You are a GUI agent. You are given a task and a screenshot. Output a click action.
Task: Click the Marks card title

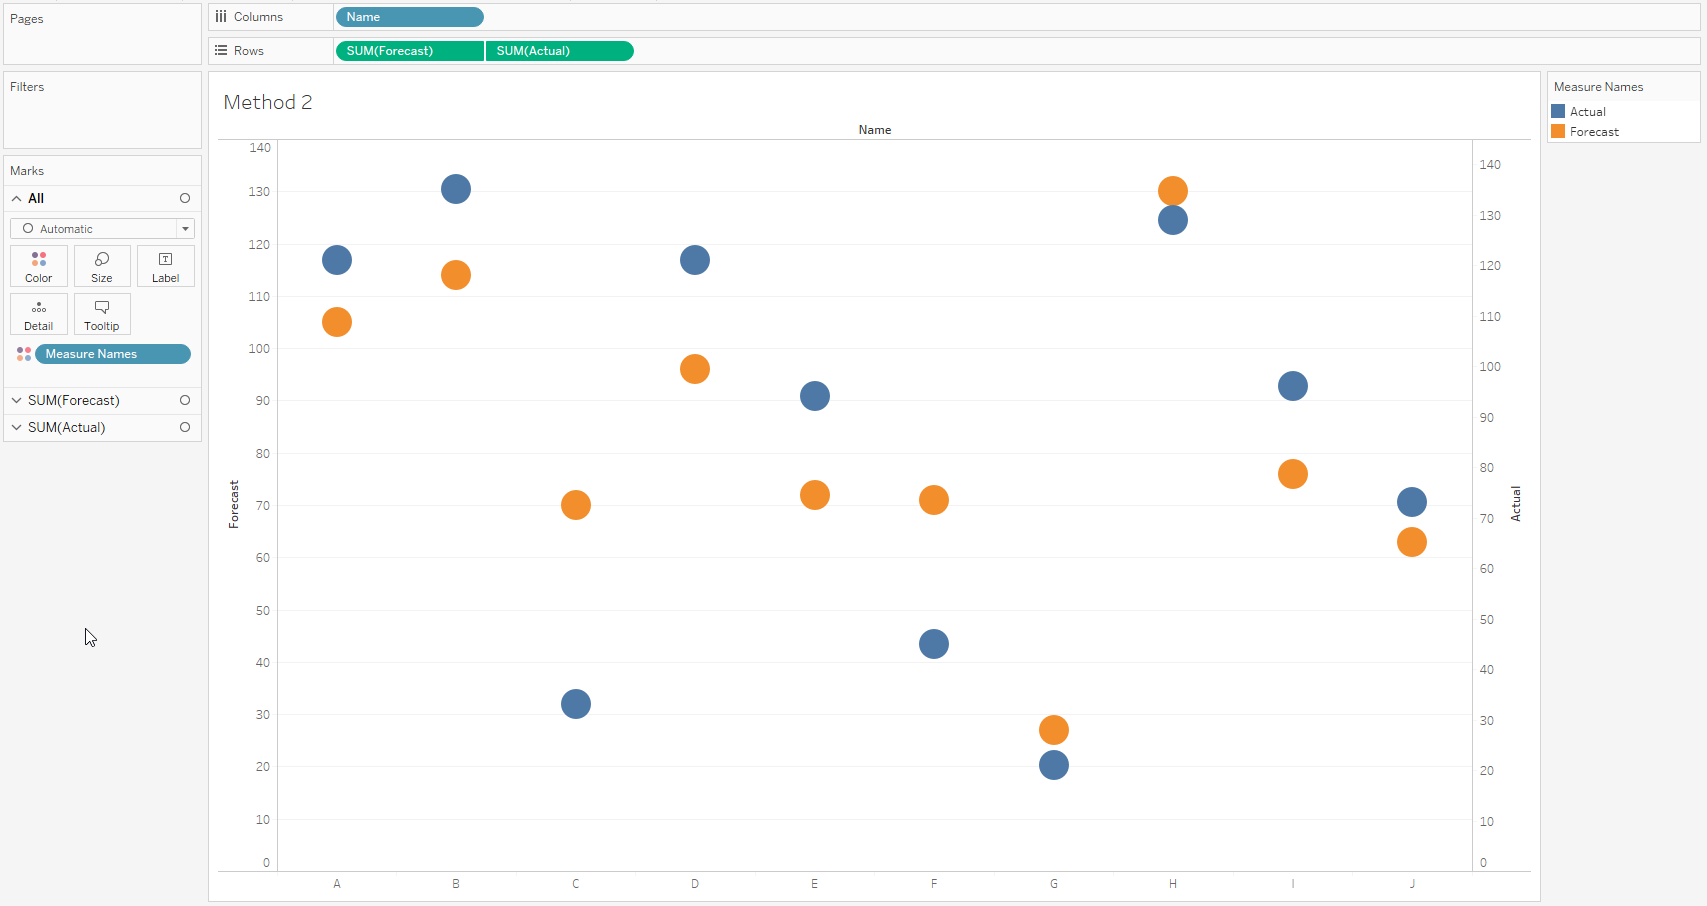click(x=27, y=171)
